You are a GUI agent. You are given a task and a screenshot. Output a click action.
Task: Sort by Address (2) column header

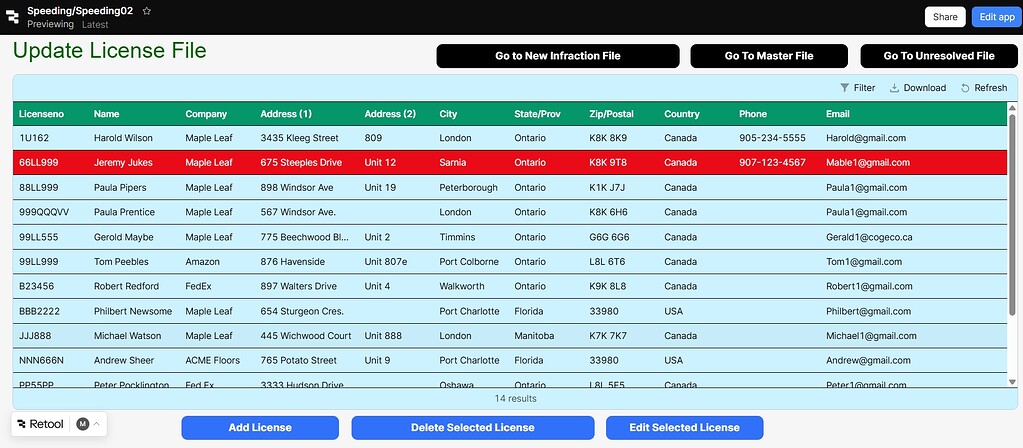(x=390, y=114)
